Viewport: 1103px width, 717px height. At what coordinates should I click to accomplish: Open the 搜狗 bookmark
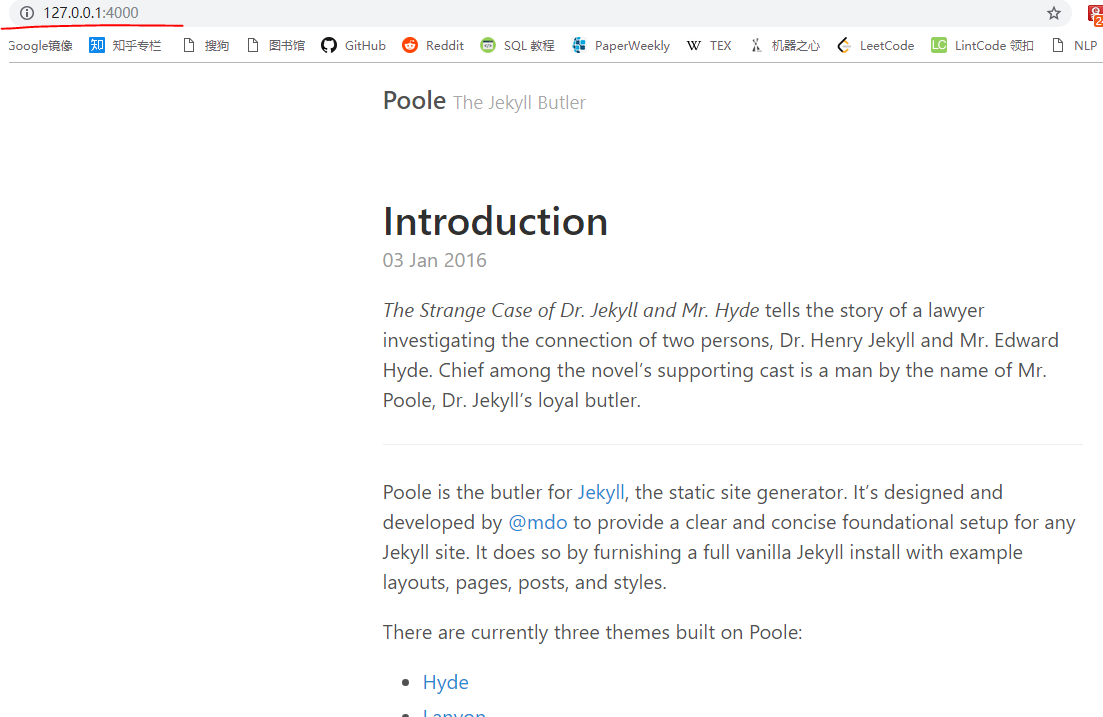click(x=205, y=46)
